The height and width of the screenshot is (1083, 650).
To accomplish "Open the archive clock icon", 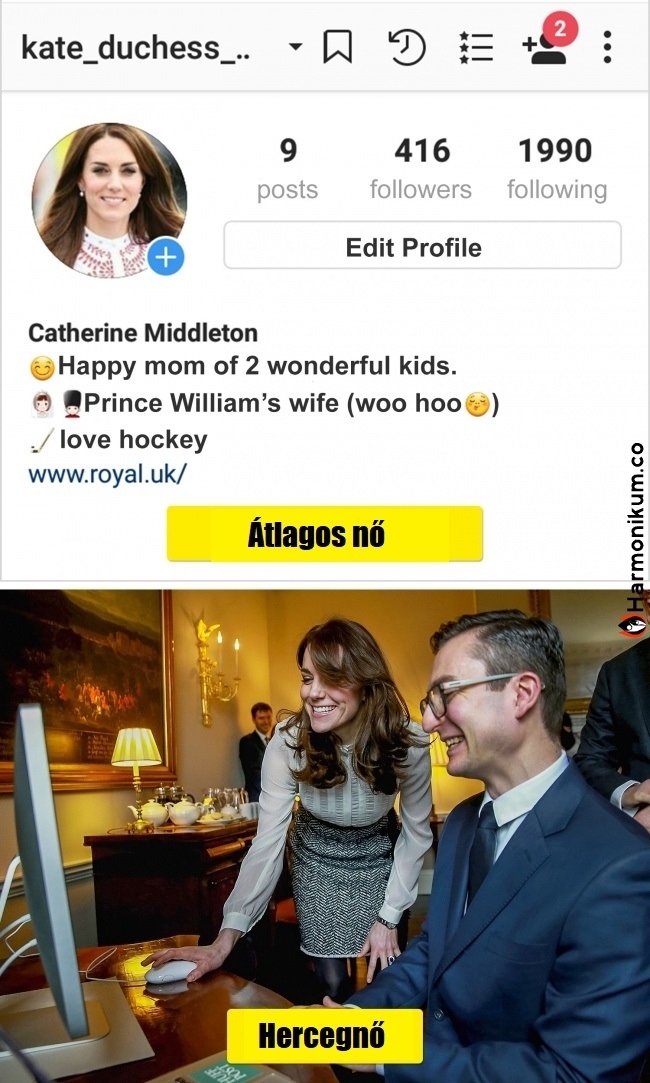I will click(407, 48).
